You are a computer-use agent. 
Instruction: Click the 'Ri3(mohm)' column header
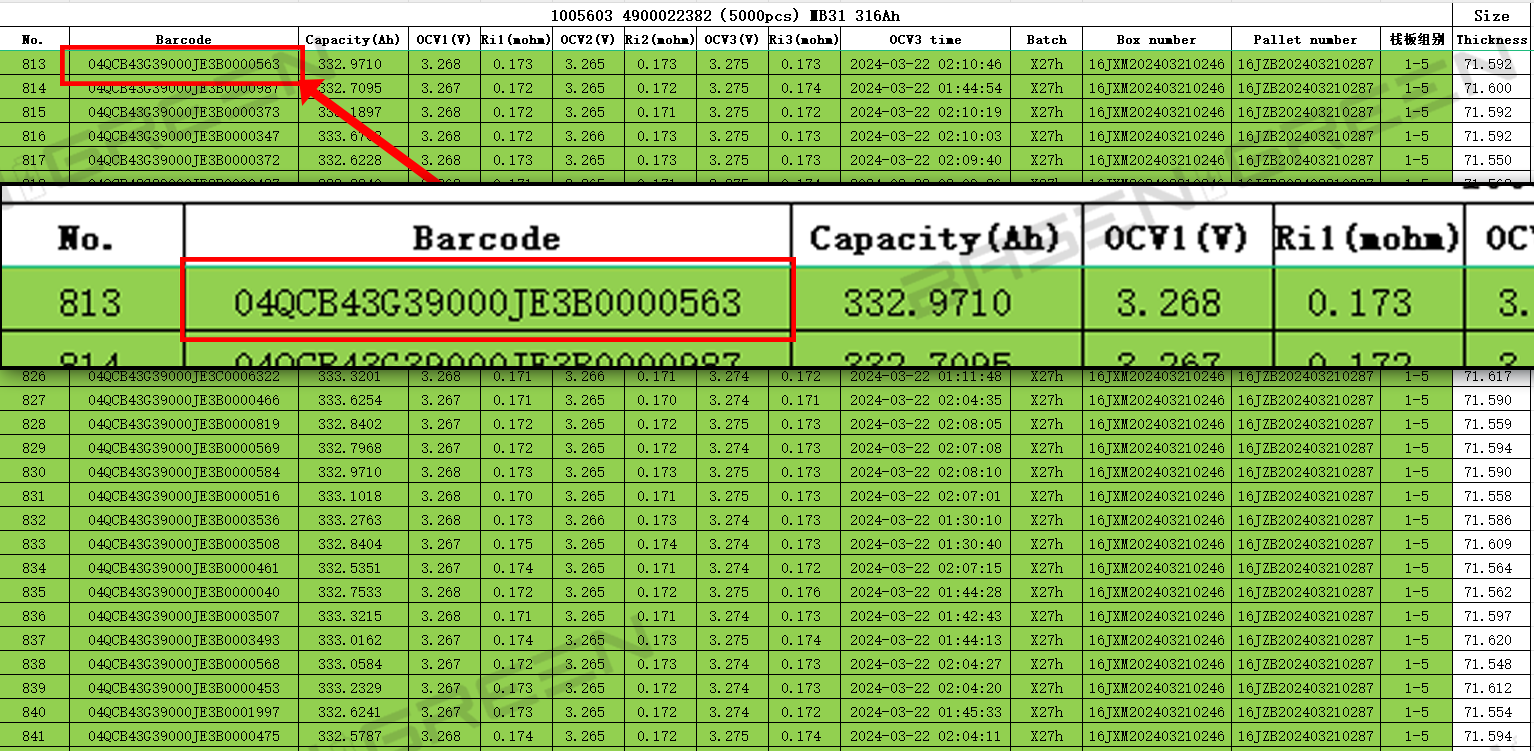coord(804,39)
